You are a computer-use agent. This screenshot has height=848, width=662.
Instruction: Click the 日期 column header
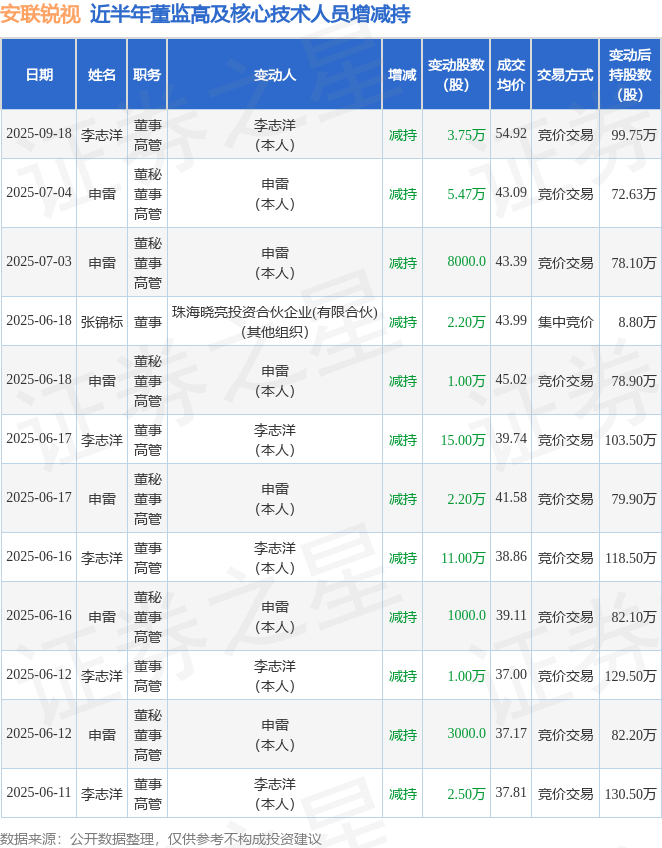[38, 75]
